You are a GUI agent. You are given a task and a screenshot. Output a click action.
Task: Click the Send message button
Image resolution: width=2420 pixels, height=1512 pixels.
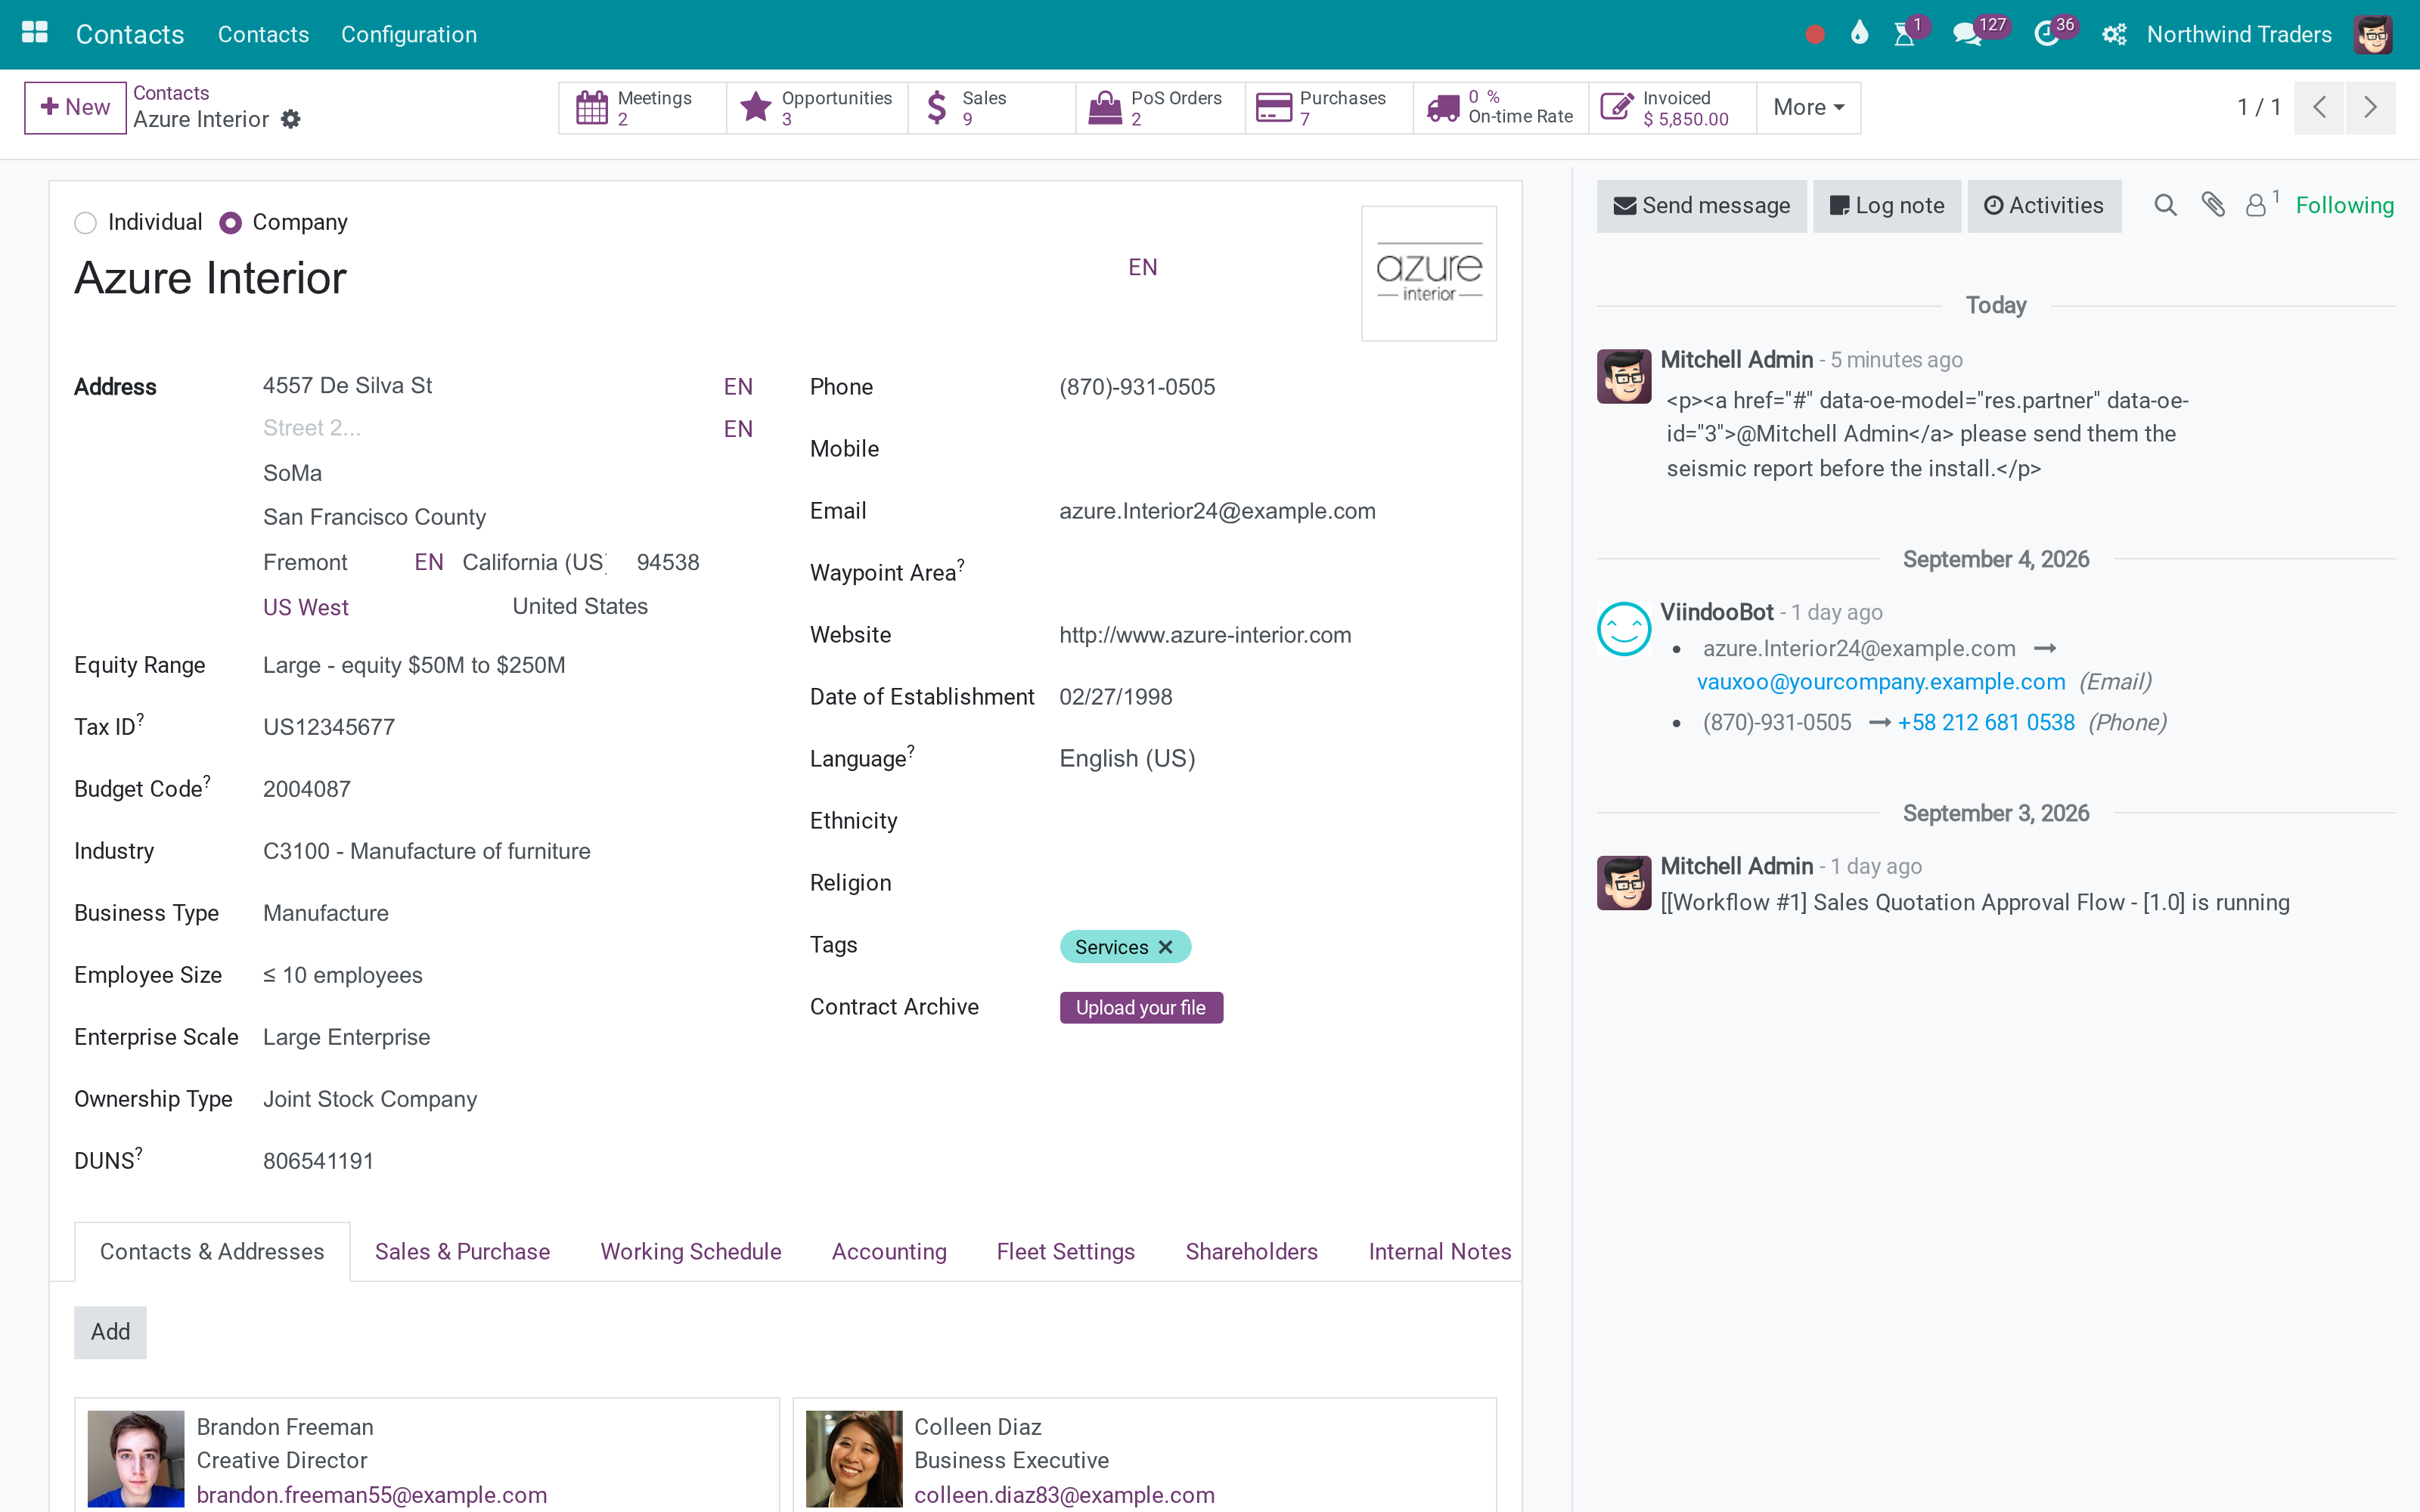coord(1701,206)
